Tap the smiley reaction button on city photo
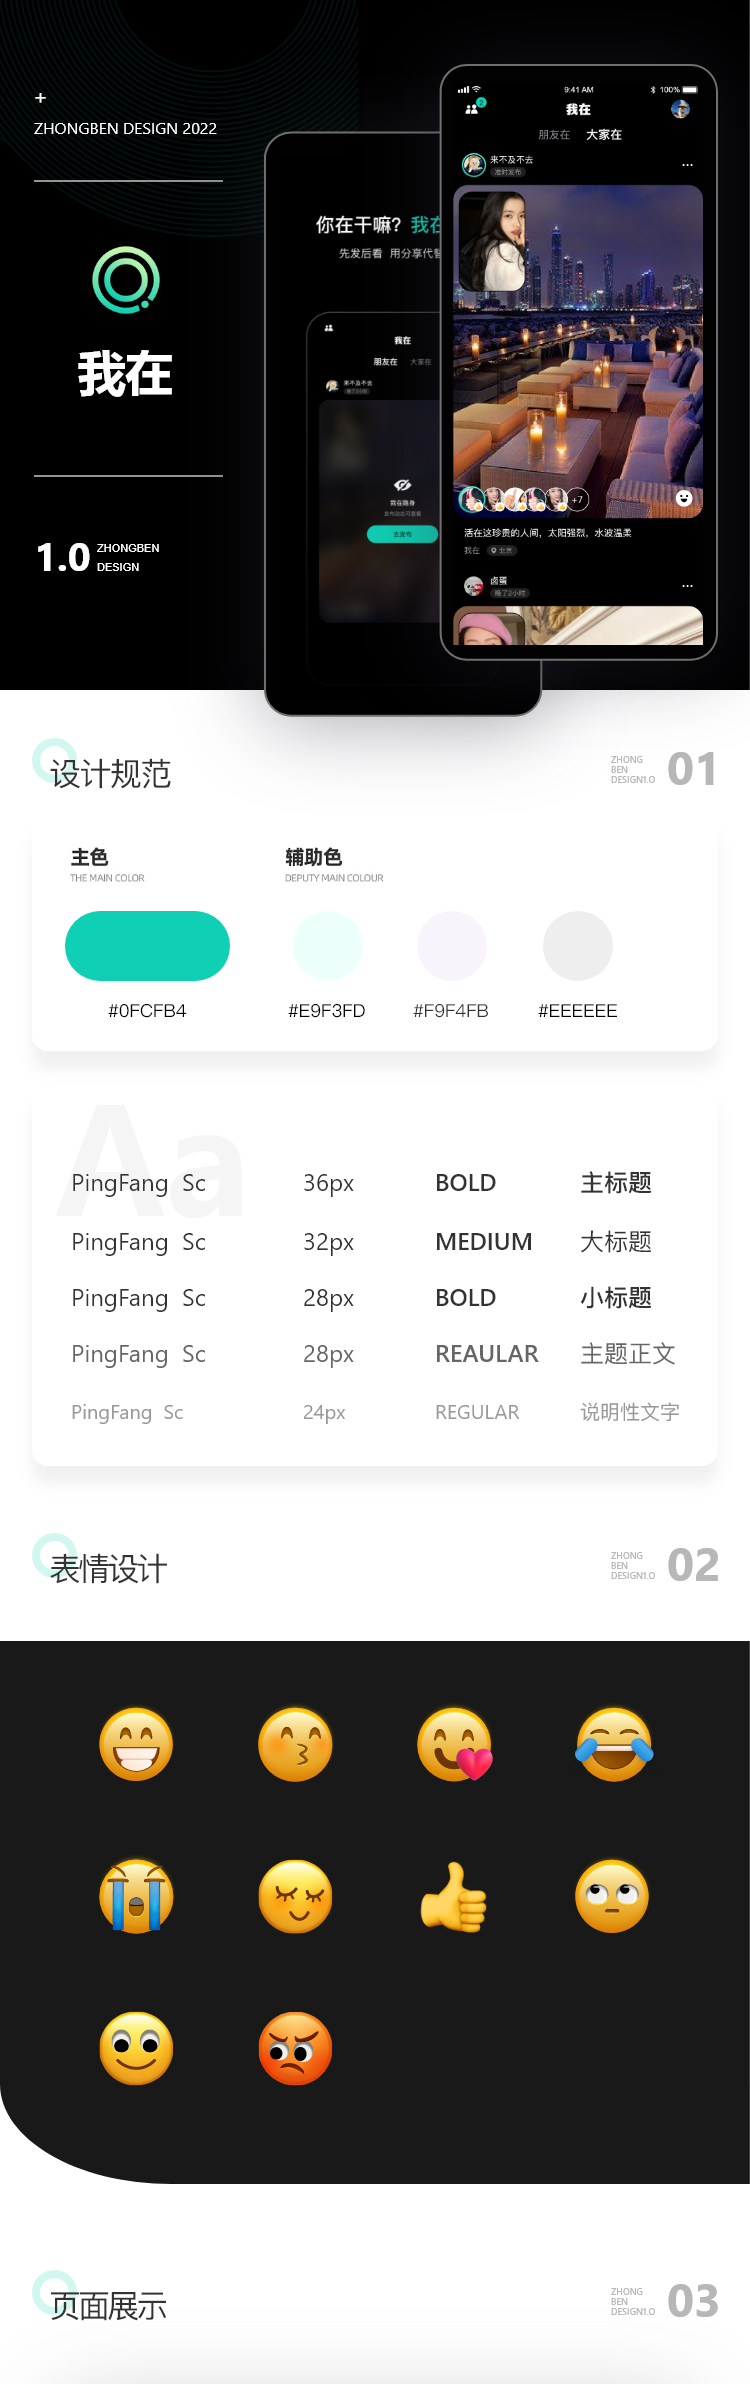This screenshot has width=750, height=2384. click(684, 498)
